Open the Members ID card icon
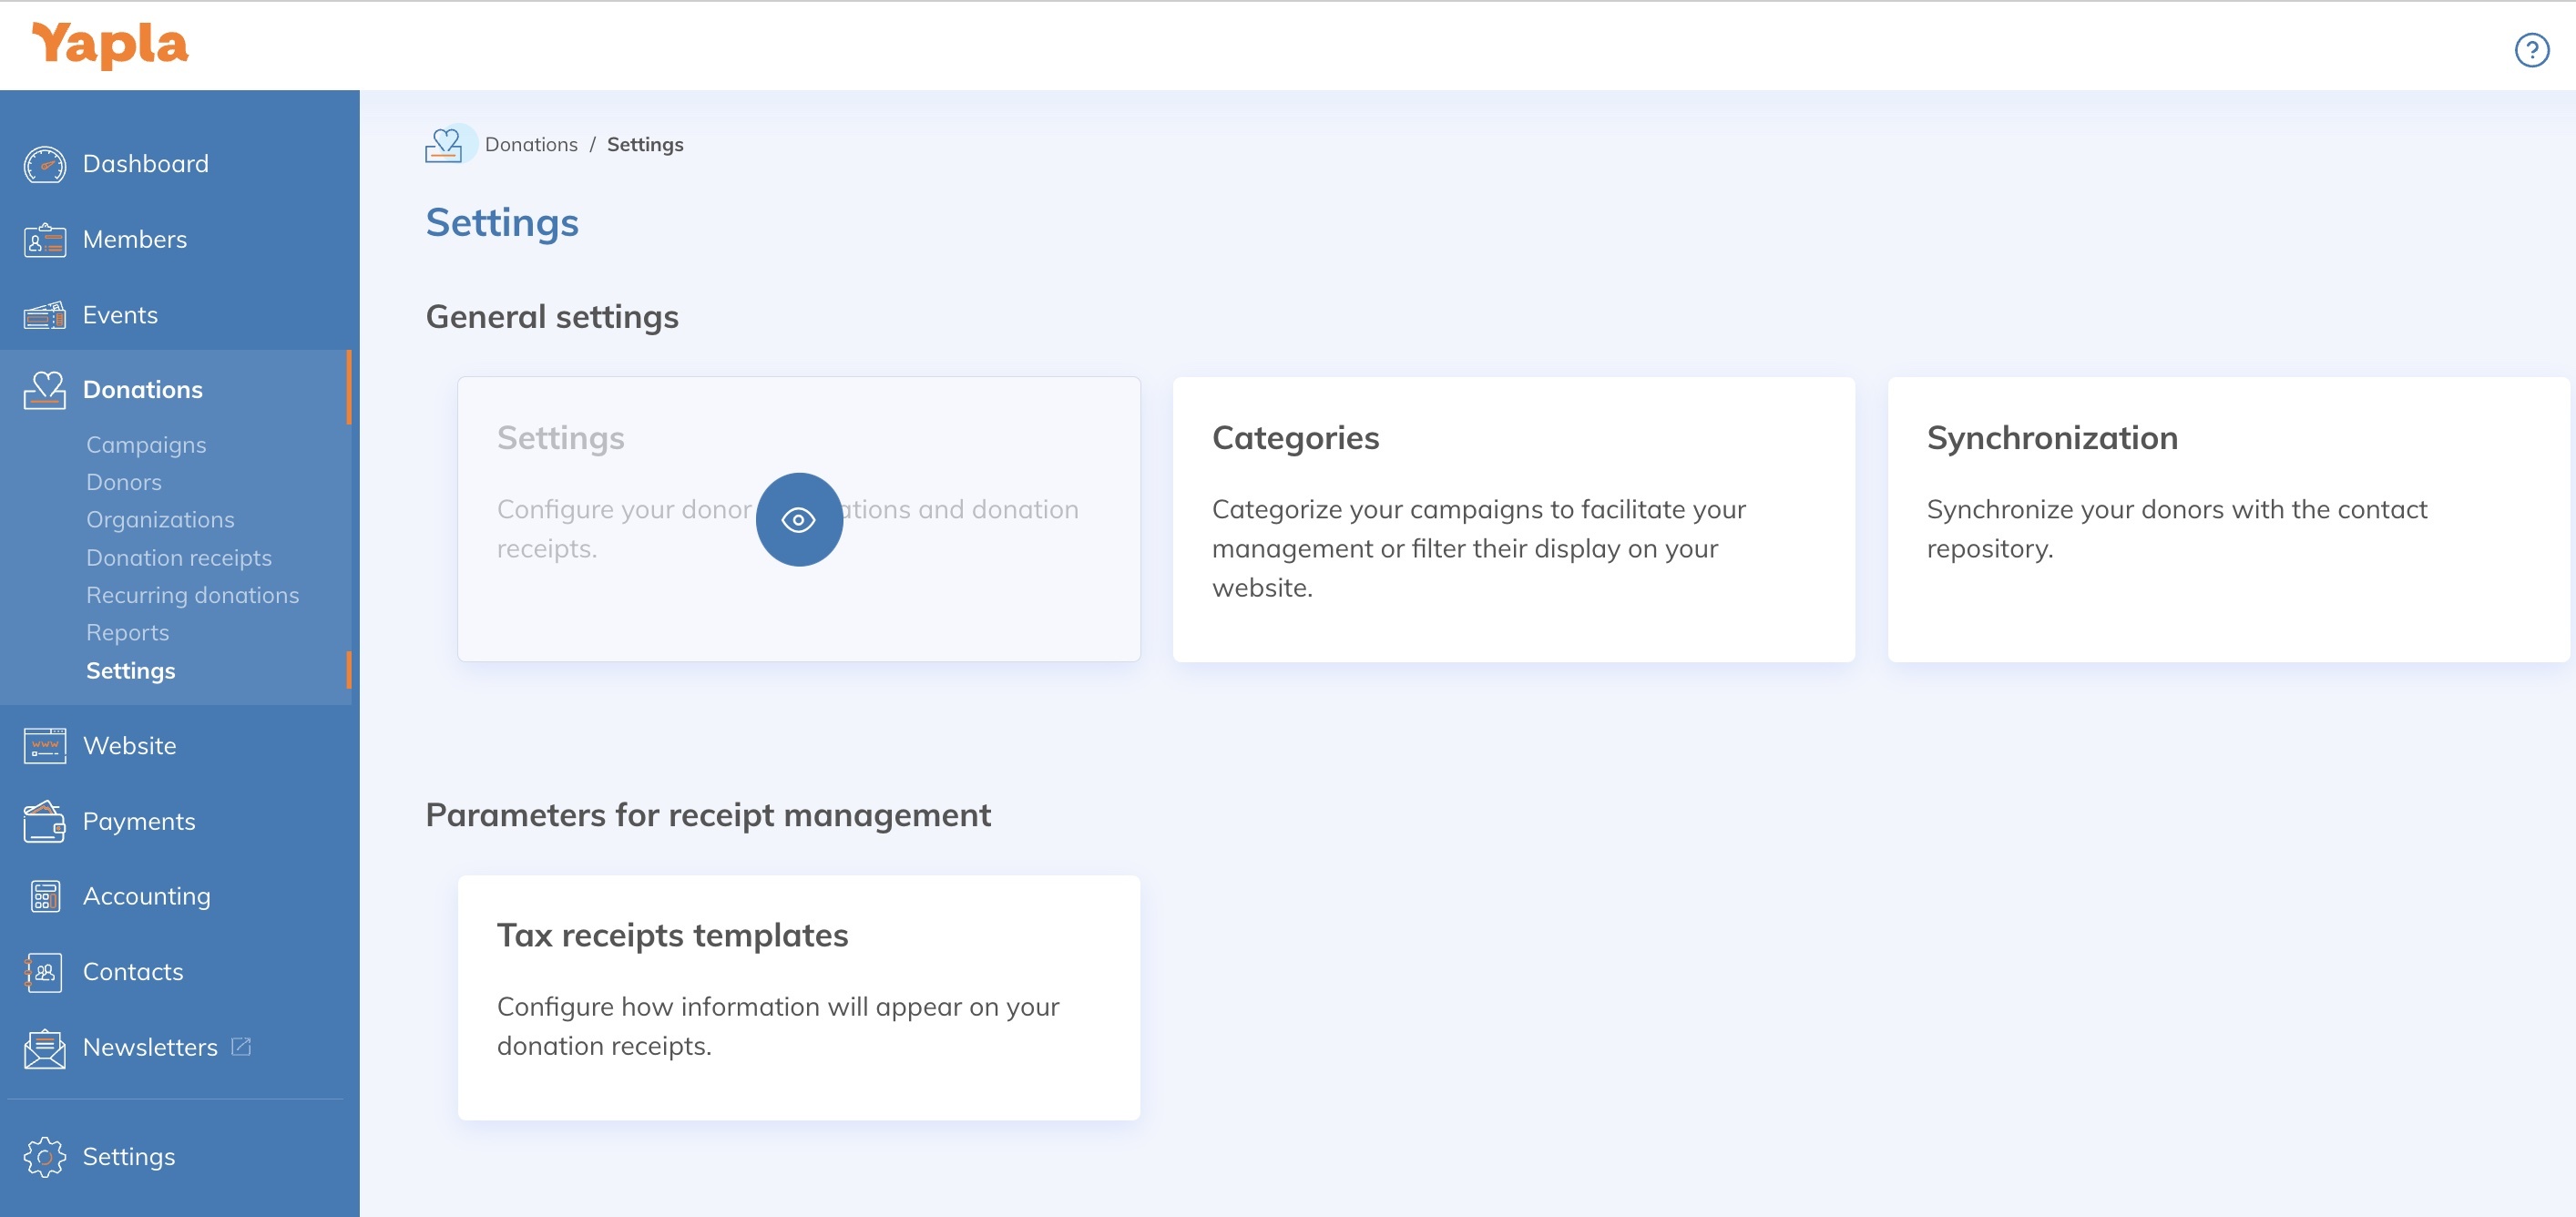 tap(45, 240)
